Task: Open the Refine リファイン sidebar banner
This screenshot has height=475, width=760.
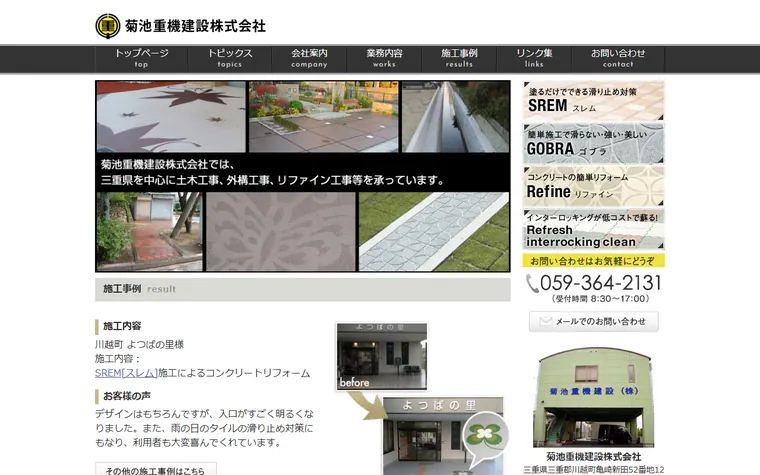Action: pos(593,186)
